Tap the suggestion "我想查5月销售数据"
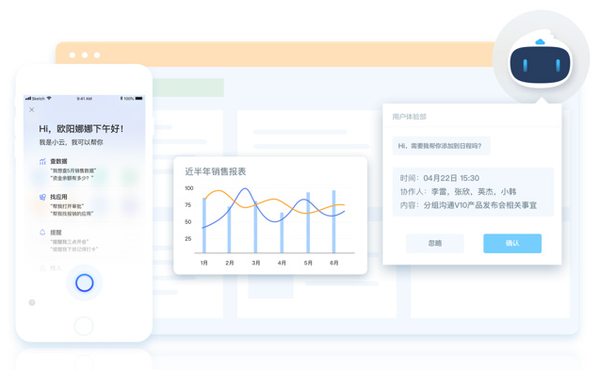 click(73, 171)
